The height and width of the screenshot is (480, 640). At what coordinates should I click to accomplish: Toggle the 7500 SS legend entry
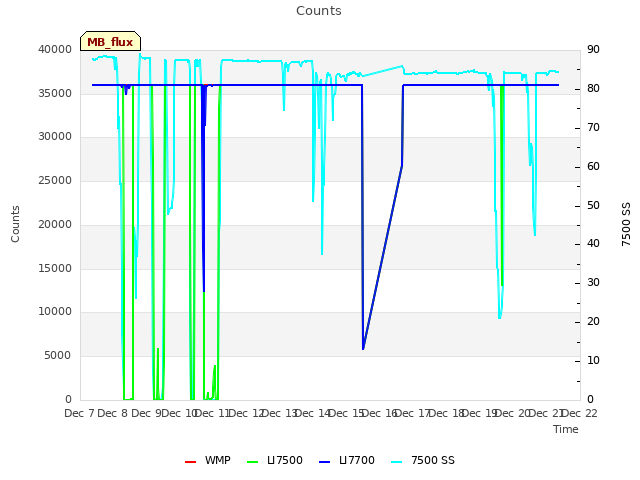pos(423,460)
